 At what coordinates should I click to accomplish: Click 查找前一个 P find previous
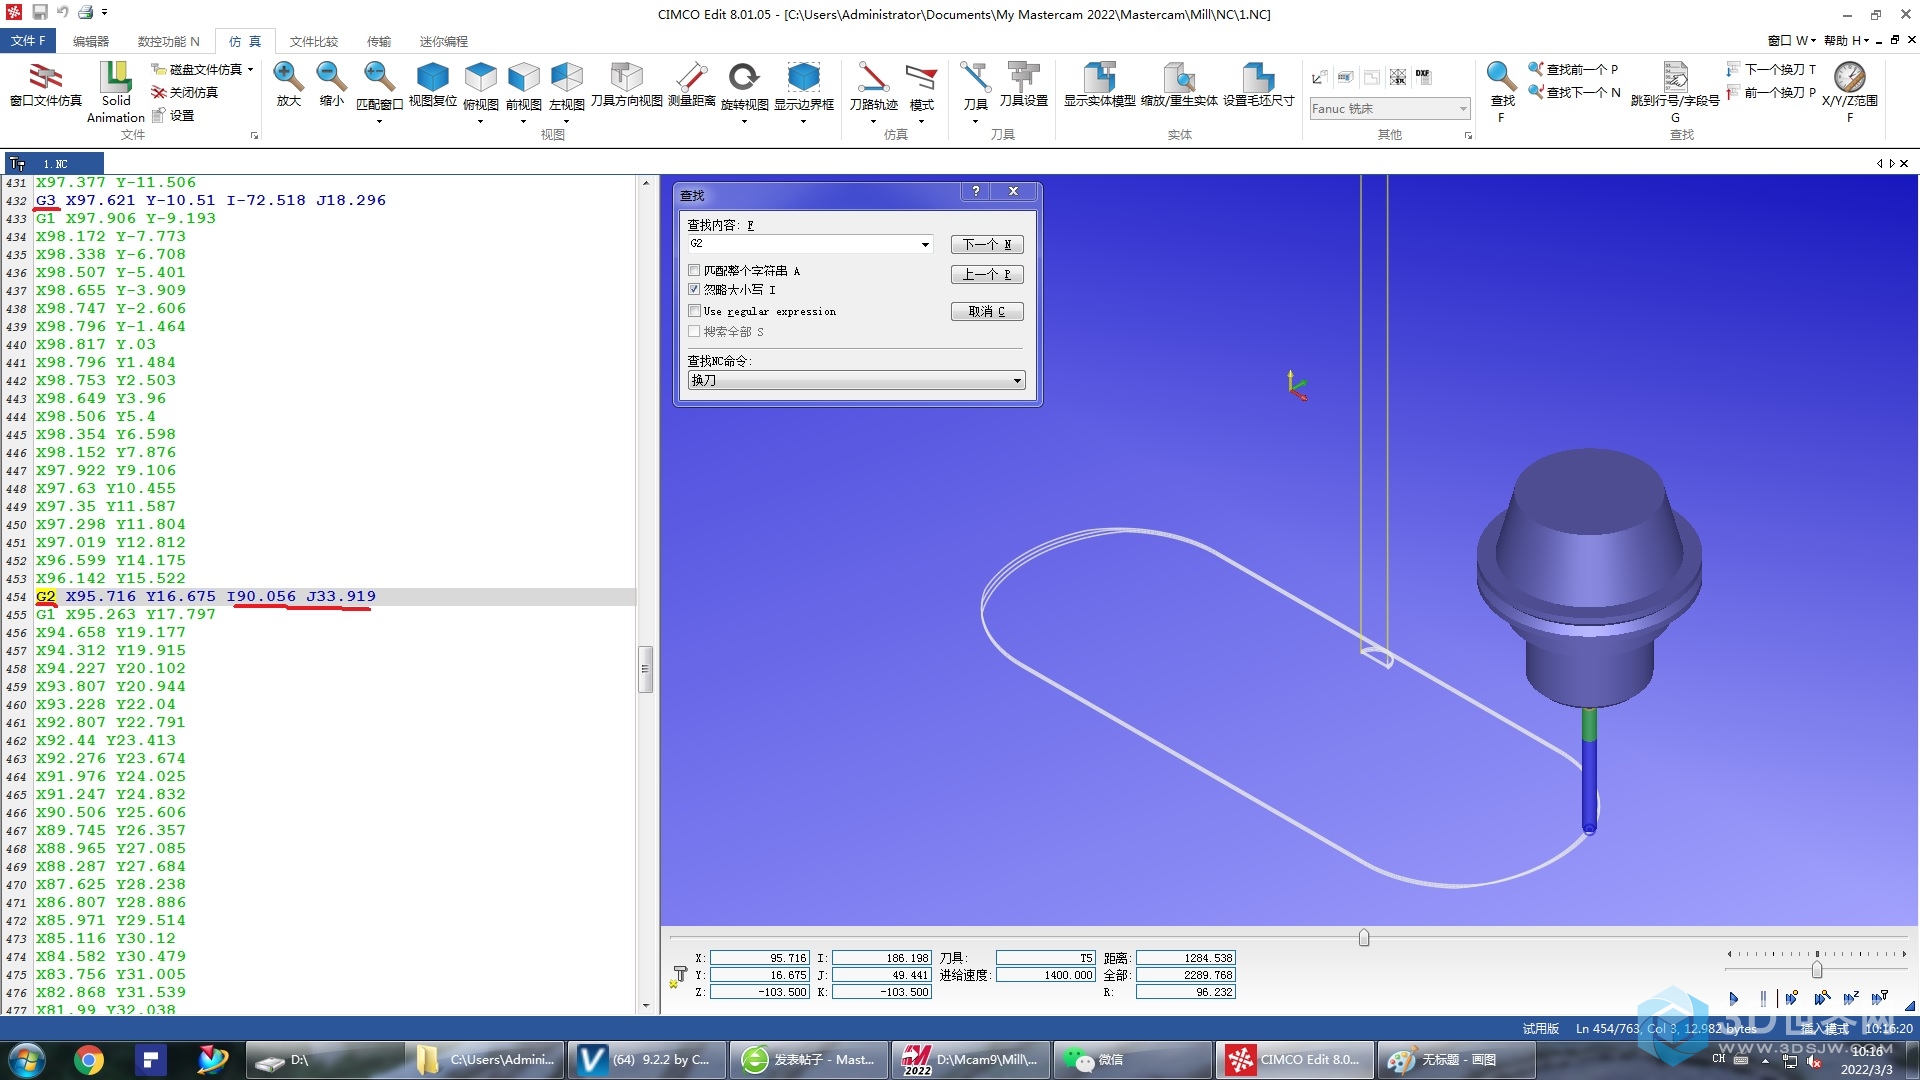1573,69
